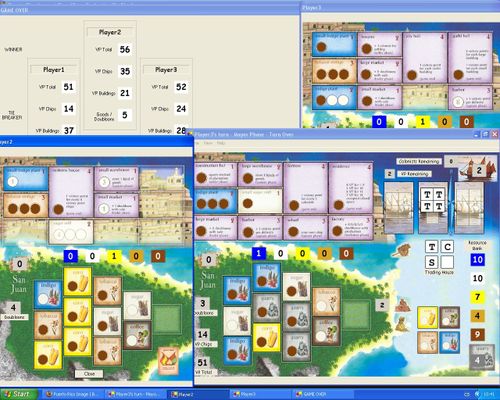The image size is (500, 400).
Task: Click the wharf building in the main window
Action: pos(305,228)
